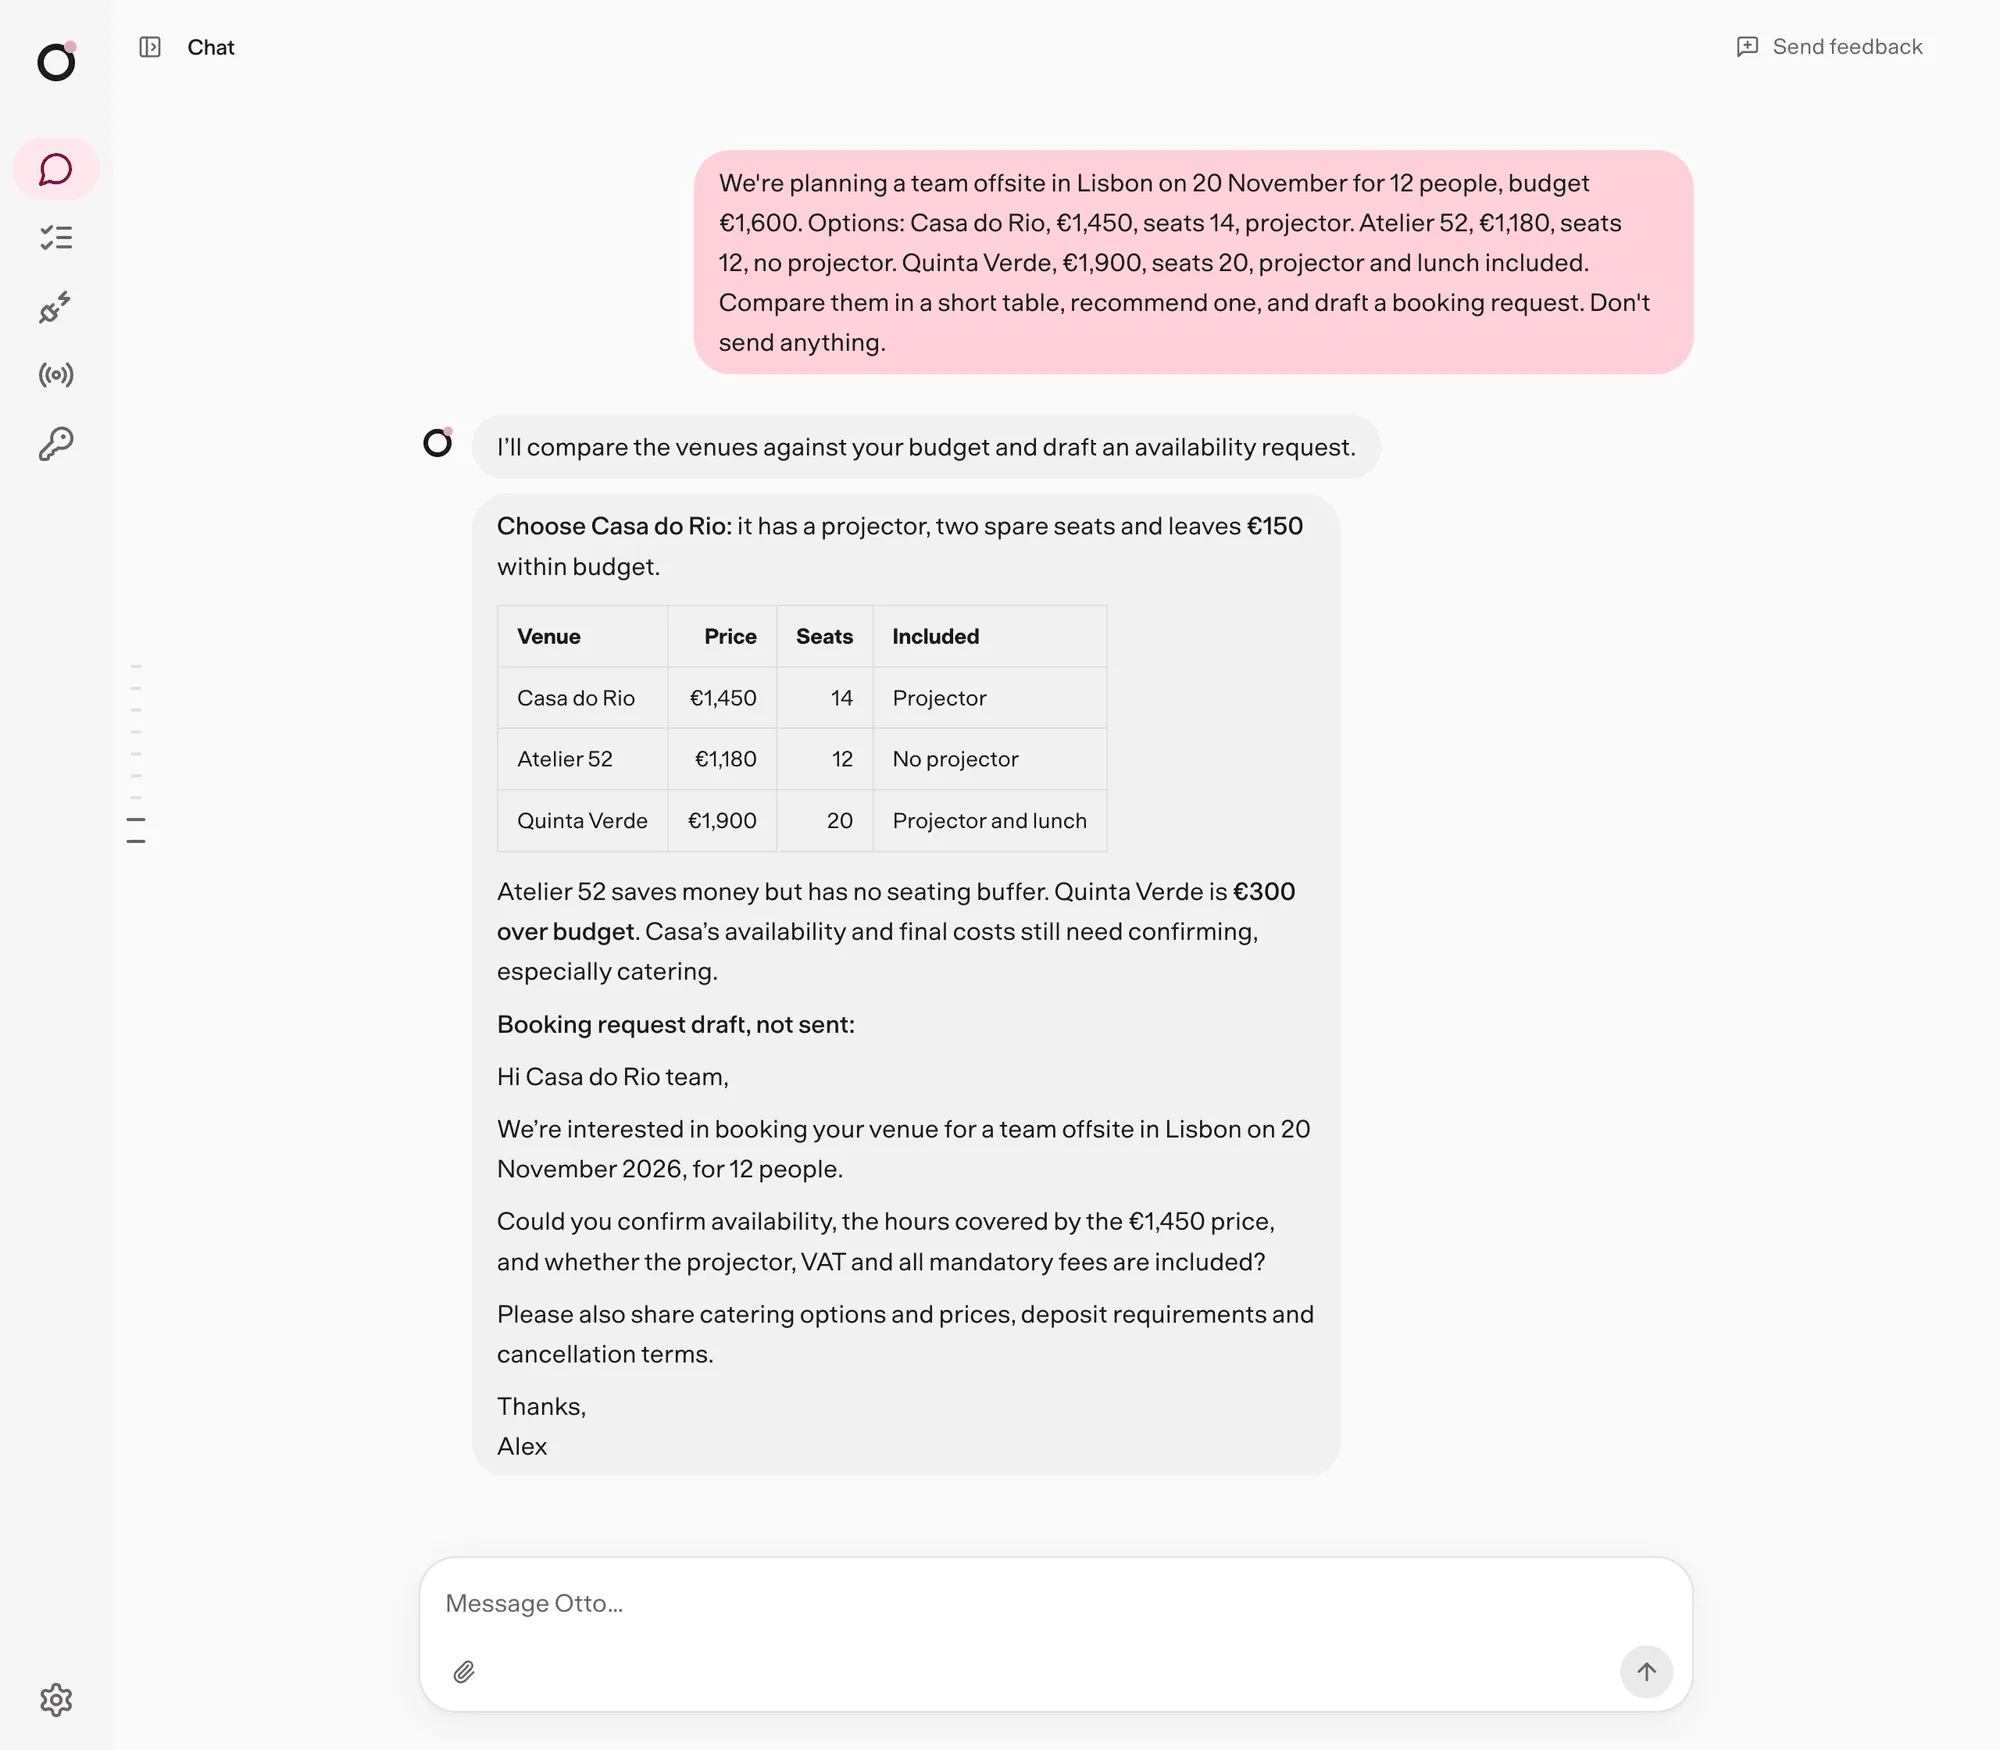Open the key icon in sidebar
Image resolution: width=2000 pixels, height=1750 pixels.
pyautogui.click(x=56, y=444)
